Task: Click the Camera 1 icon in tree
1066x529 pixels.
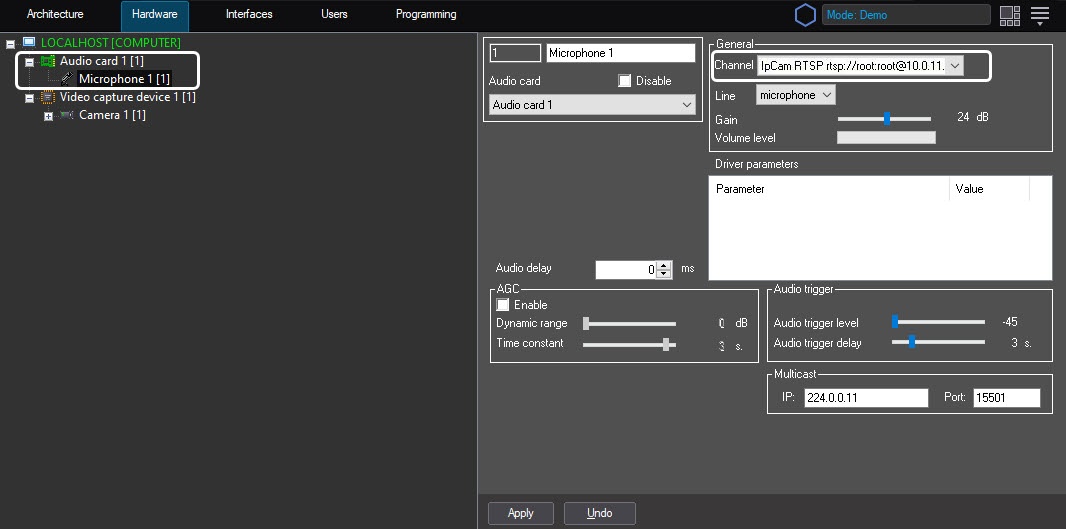Action: (67, 116)
